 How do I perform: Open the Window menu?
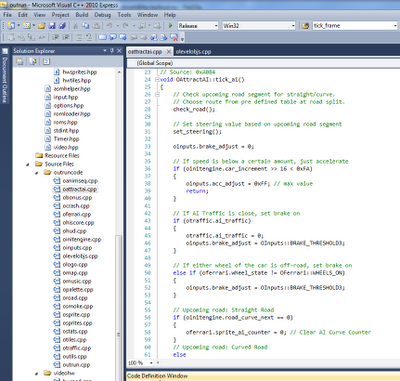click(147, 15)
